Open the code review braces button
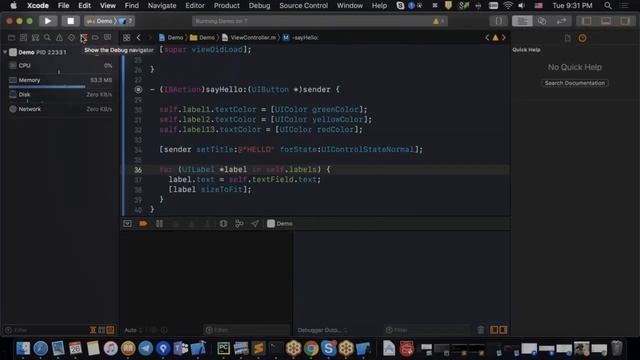Image resolution: width=640 pixels, height=360 pixels. (x=498, y=21)
